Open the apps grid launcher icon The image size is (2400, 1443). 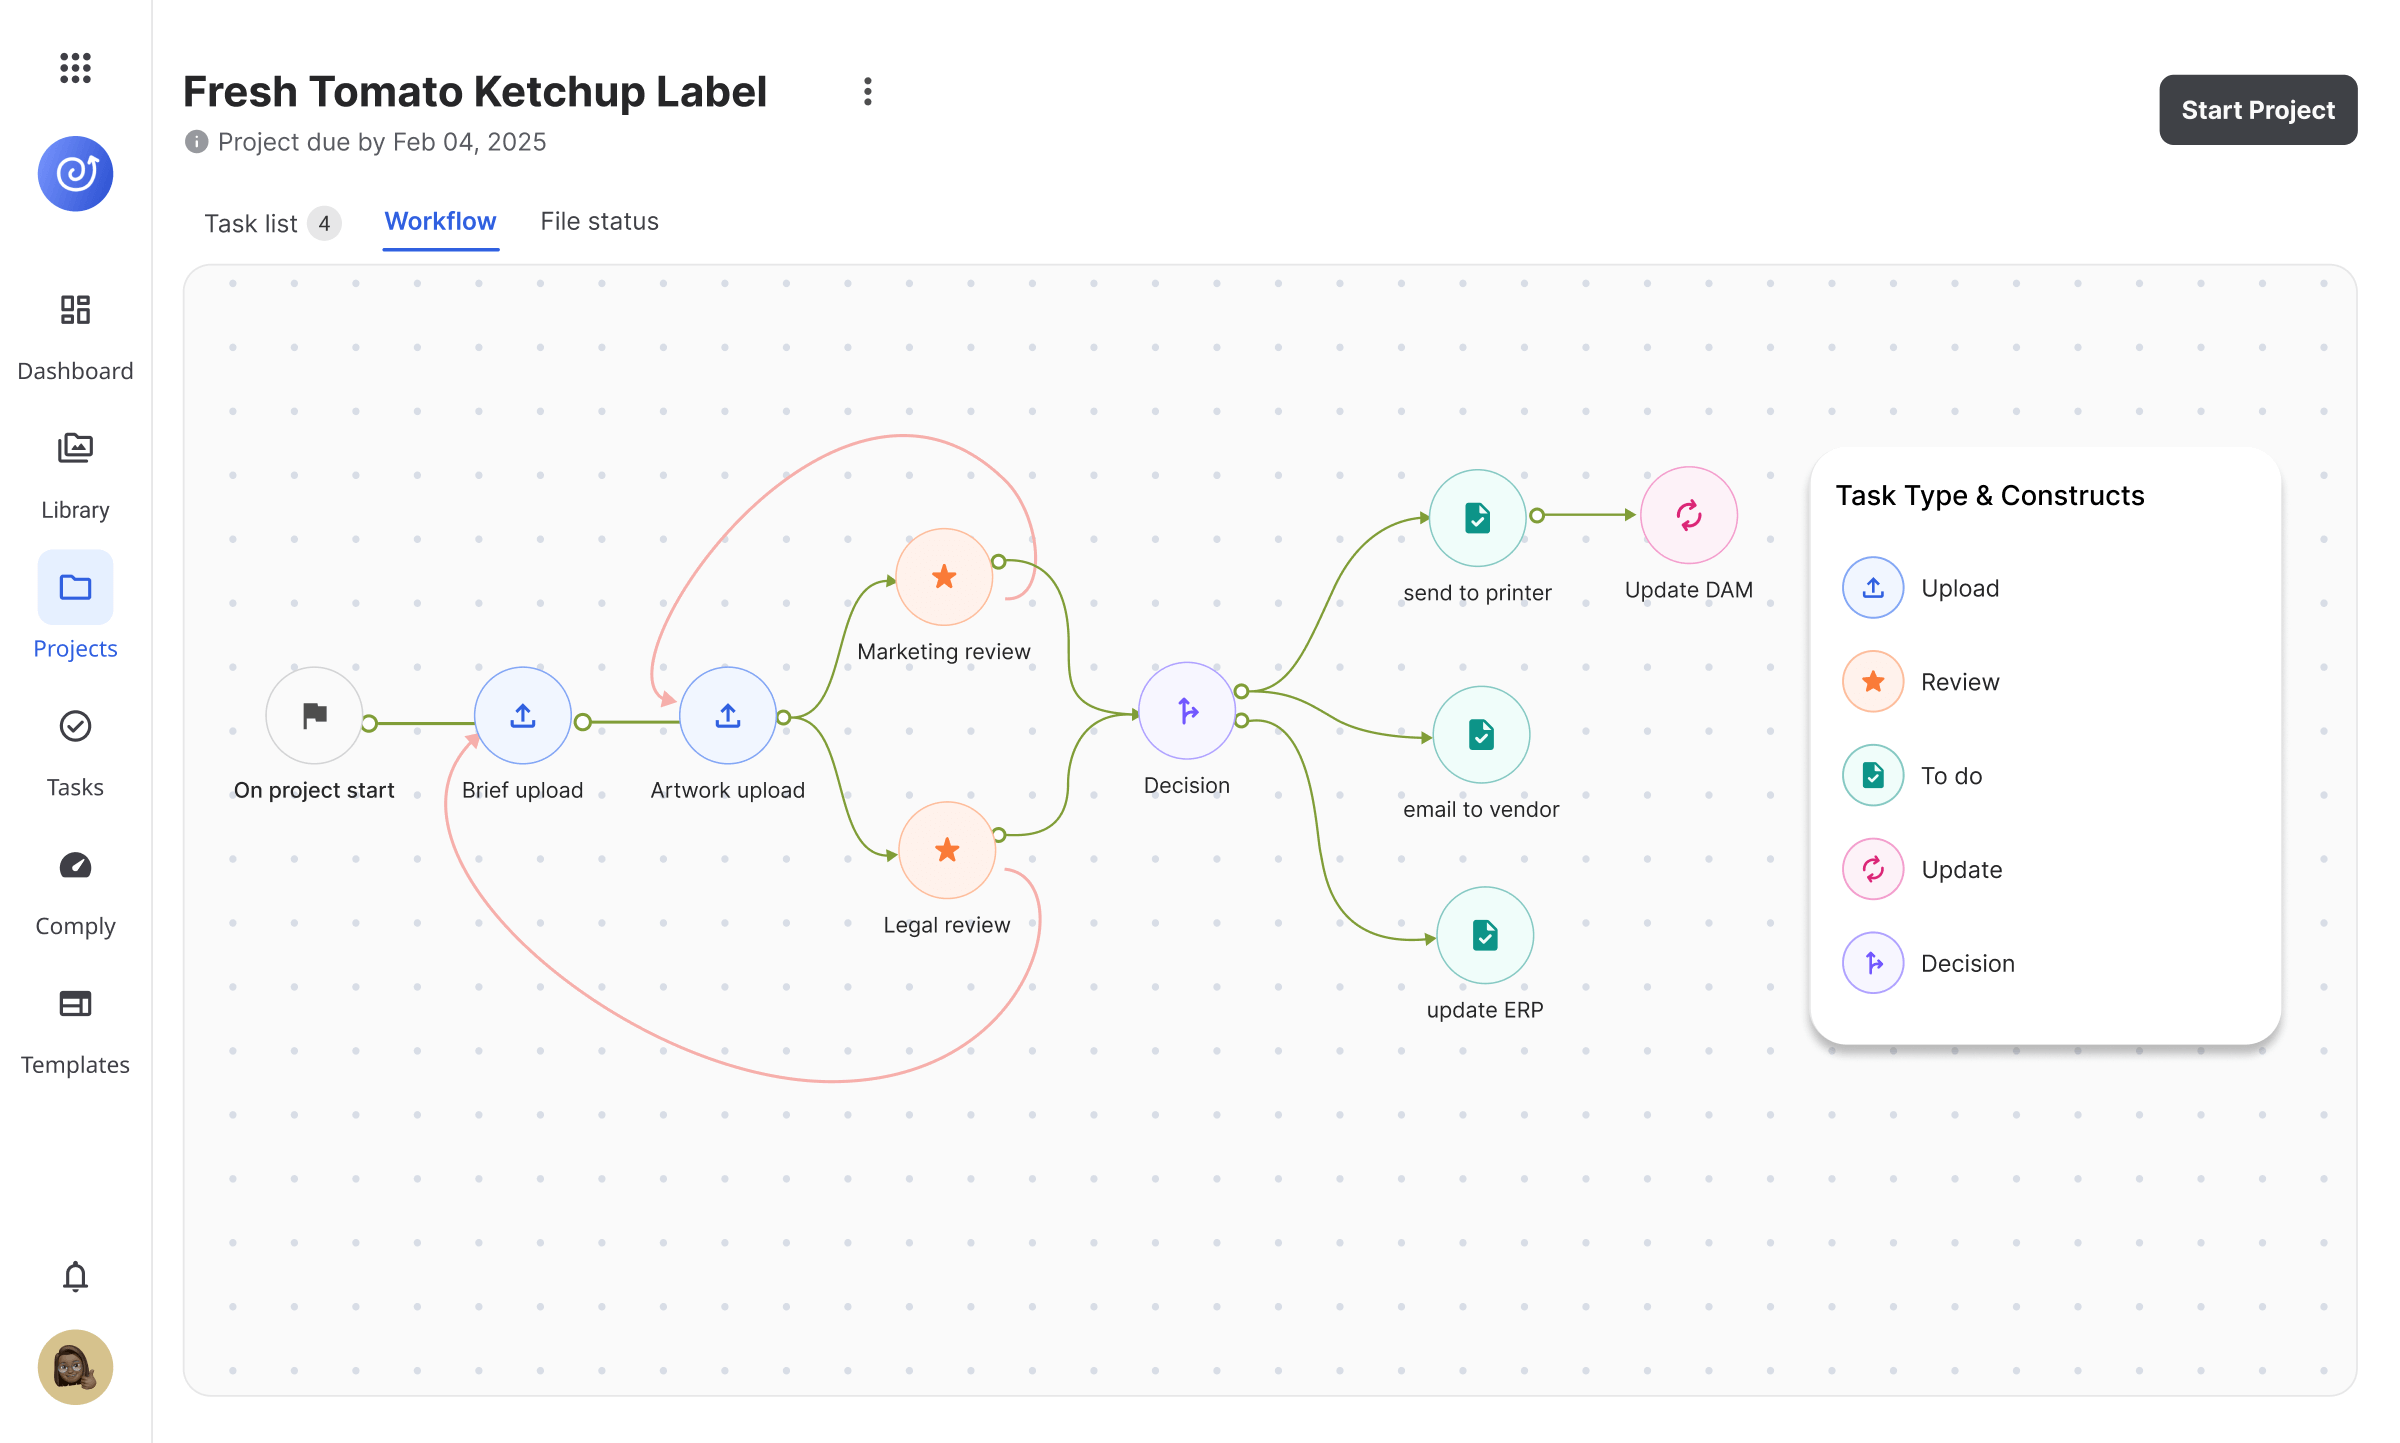point(75,68)
